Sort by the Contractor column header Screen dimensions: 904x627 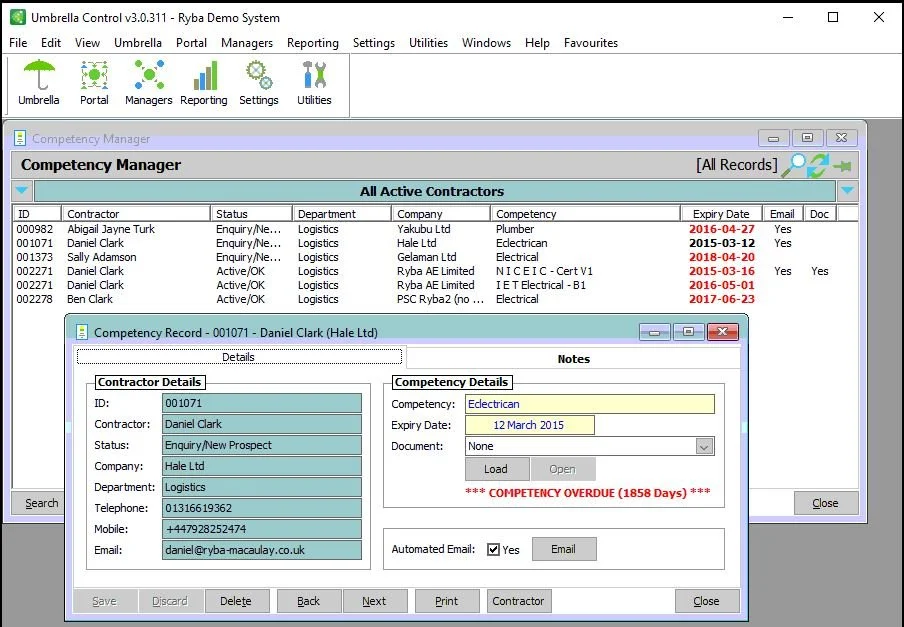136,214
